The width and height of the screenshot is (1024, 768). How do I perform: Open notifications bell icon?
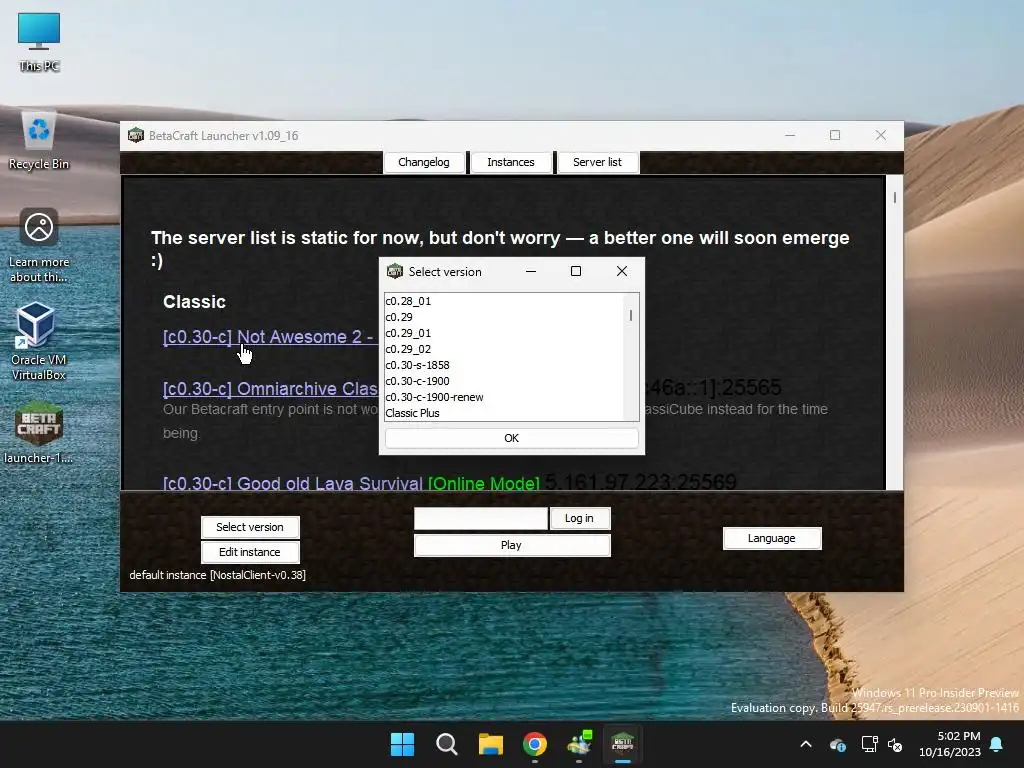click(x=997, y=744)
